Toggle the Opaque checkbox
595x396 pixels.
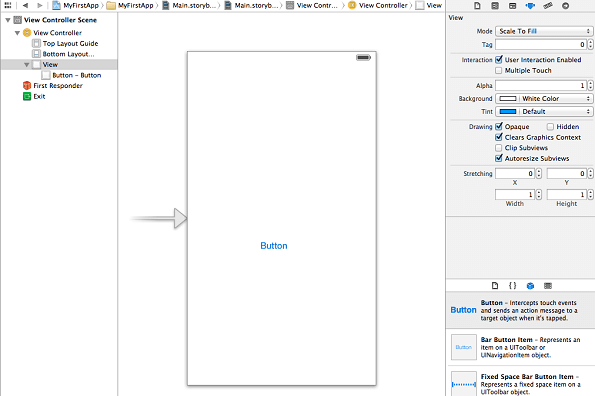[x=499, y=126]
